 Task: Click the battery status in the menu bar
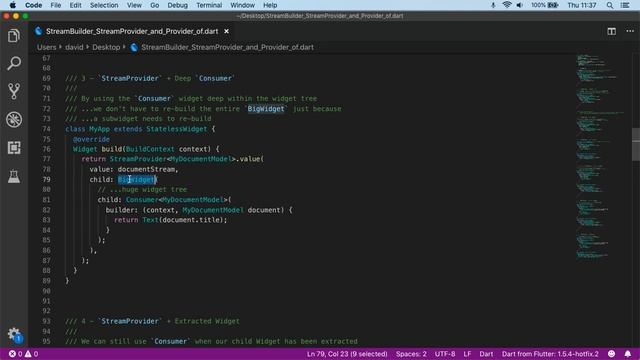pos(544,5)
